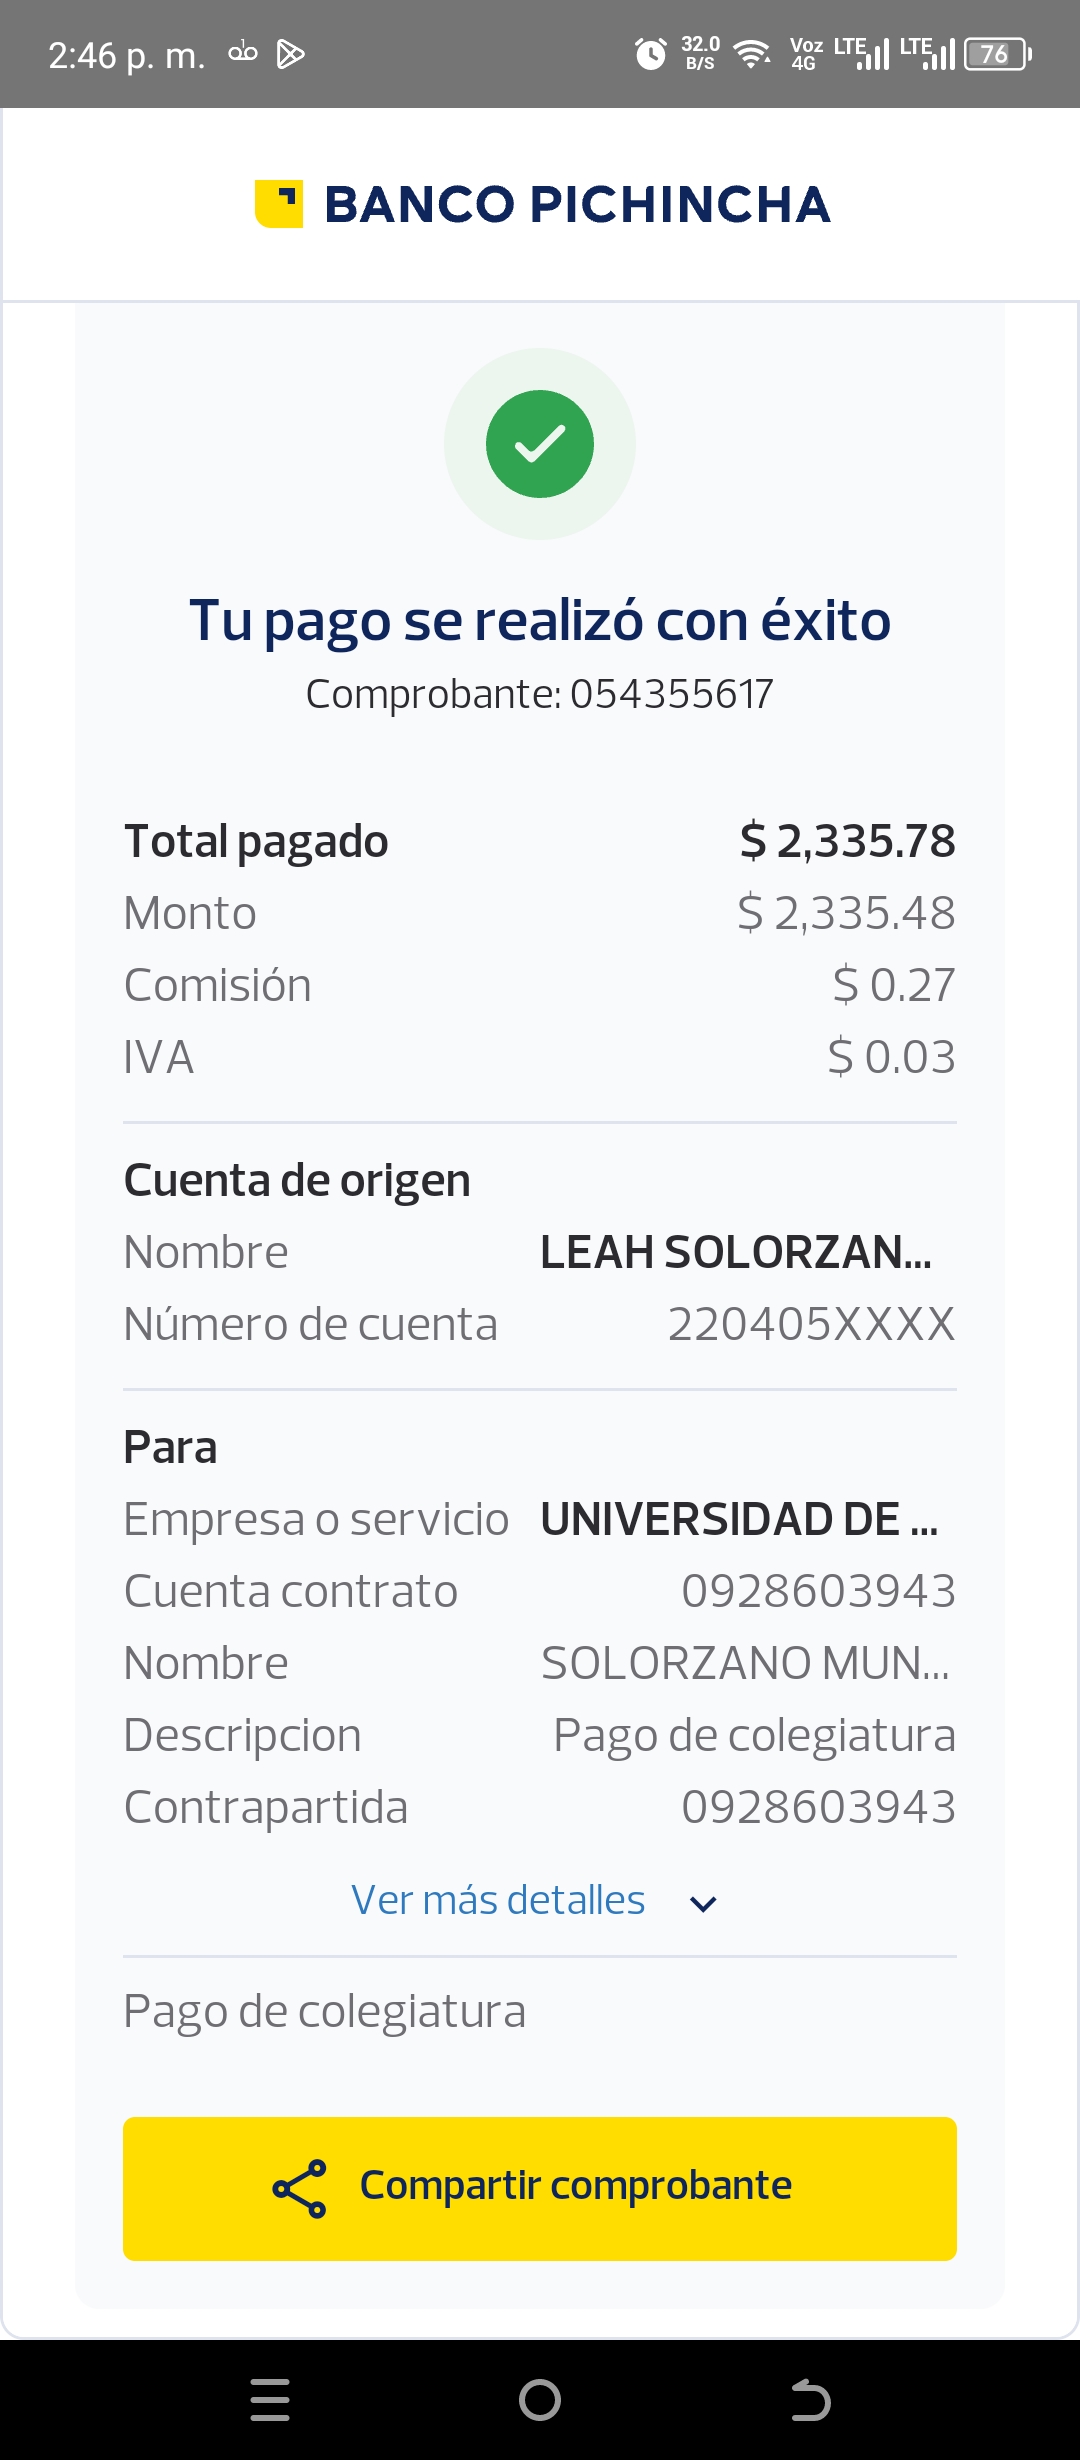Click the 'Ver más detalles' link
1080x2460 pixels.
[x=498, y=1900]
